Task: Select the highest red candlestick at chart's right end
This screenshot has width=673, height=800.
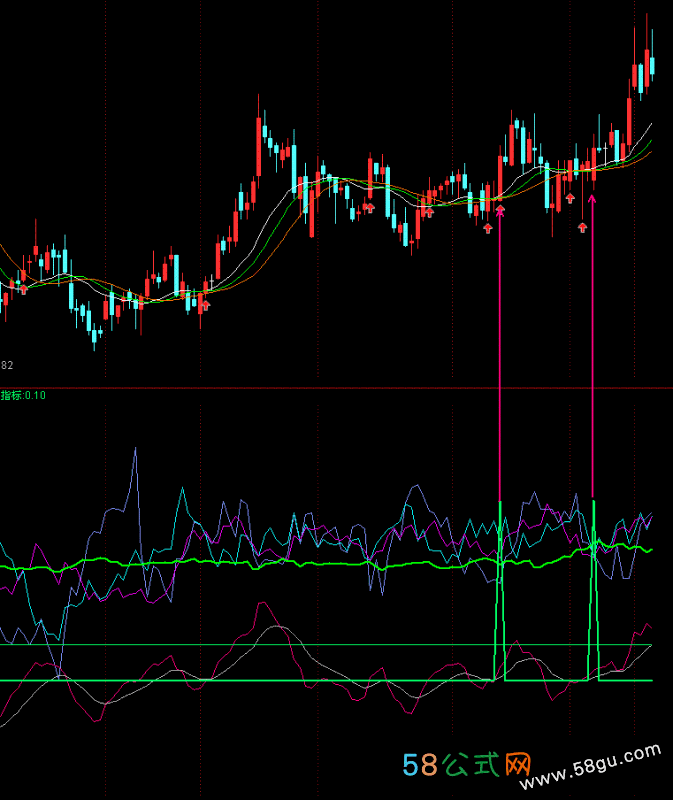Action: (x=646, y=68)
